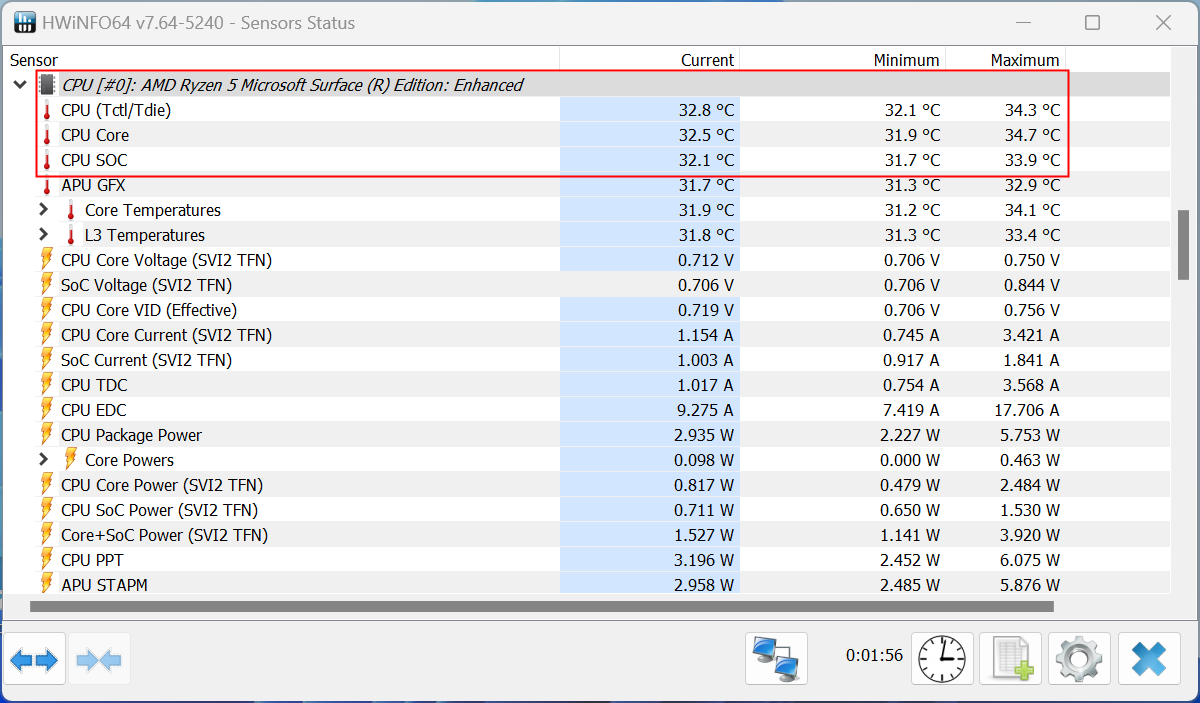Select CPU Core VID (Effective) row
Image resolution: width=1200 pixels, height=703 pixels.
(x=149, y=310)
